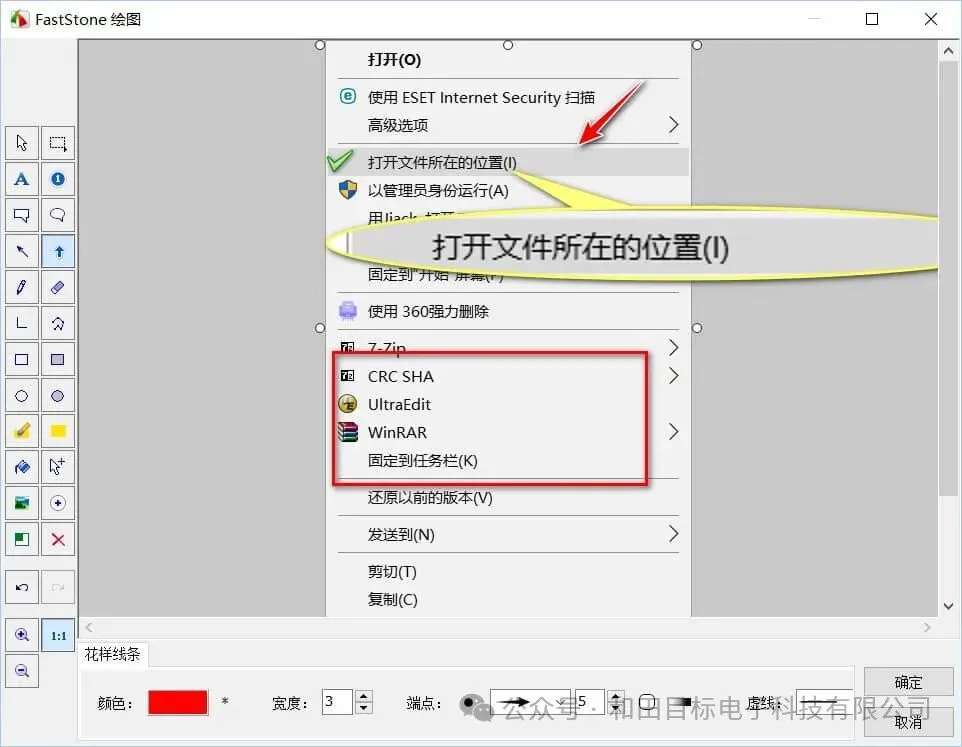962x747 pixels.
Task: Open the red line color swatch
Action: coord(178,702)
